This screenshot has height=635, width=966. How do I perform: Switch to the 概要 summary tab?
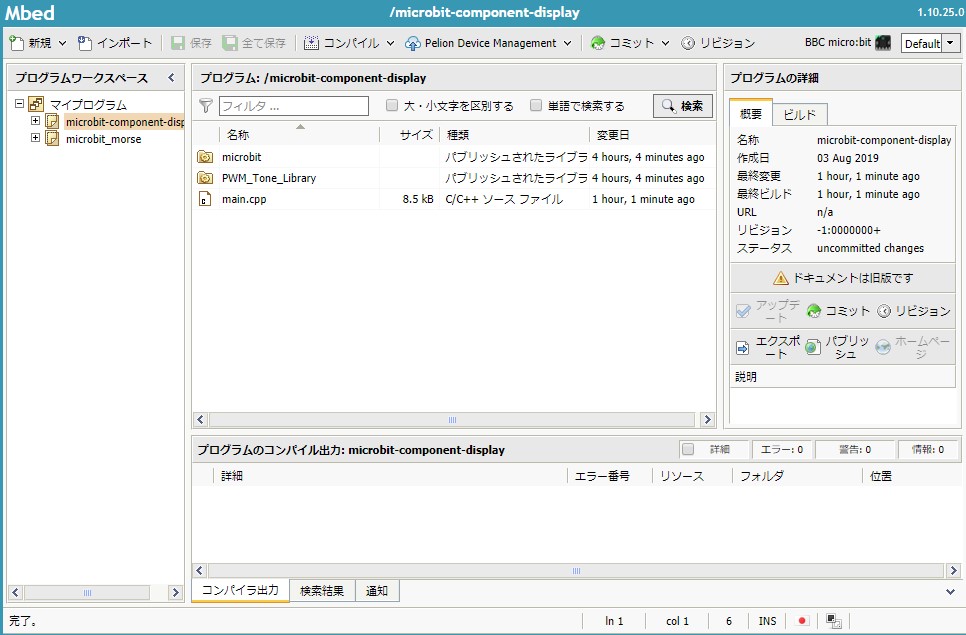tap(751, 113)
